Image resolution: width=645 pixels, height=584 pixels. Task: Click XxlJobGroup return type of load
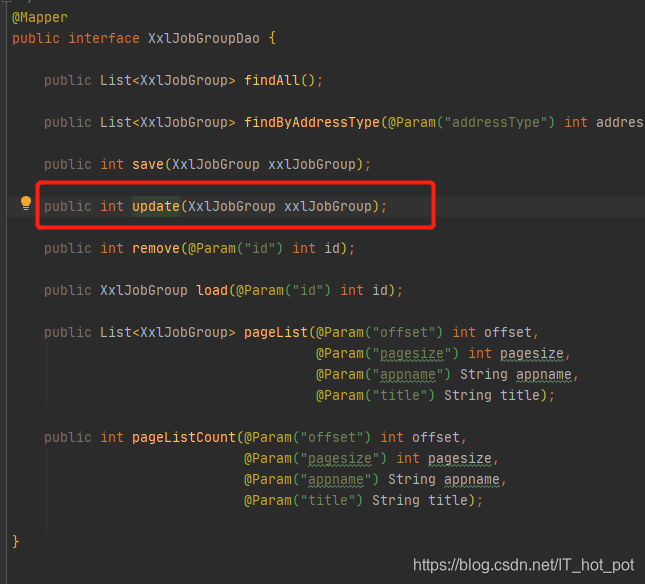(x=144, y=290)
